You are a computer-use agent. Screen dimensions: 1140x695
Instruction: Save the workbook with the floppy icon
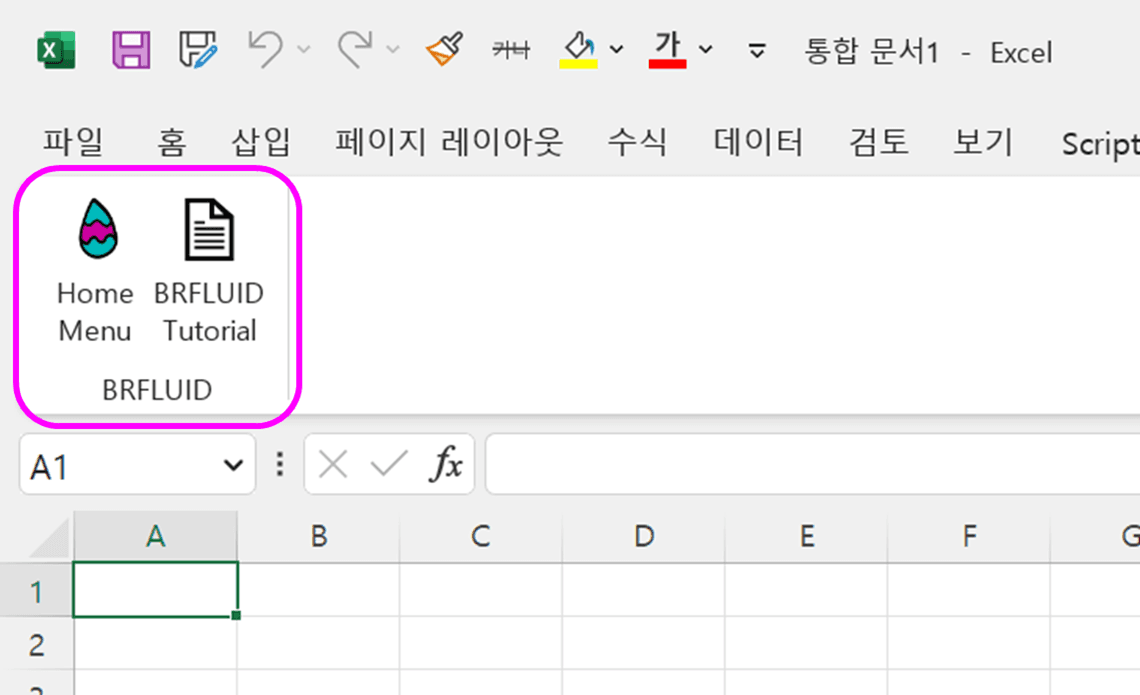pos(131,50)
